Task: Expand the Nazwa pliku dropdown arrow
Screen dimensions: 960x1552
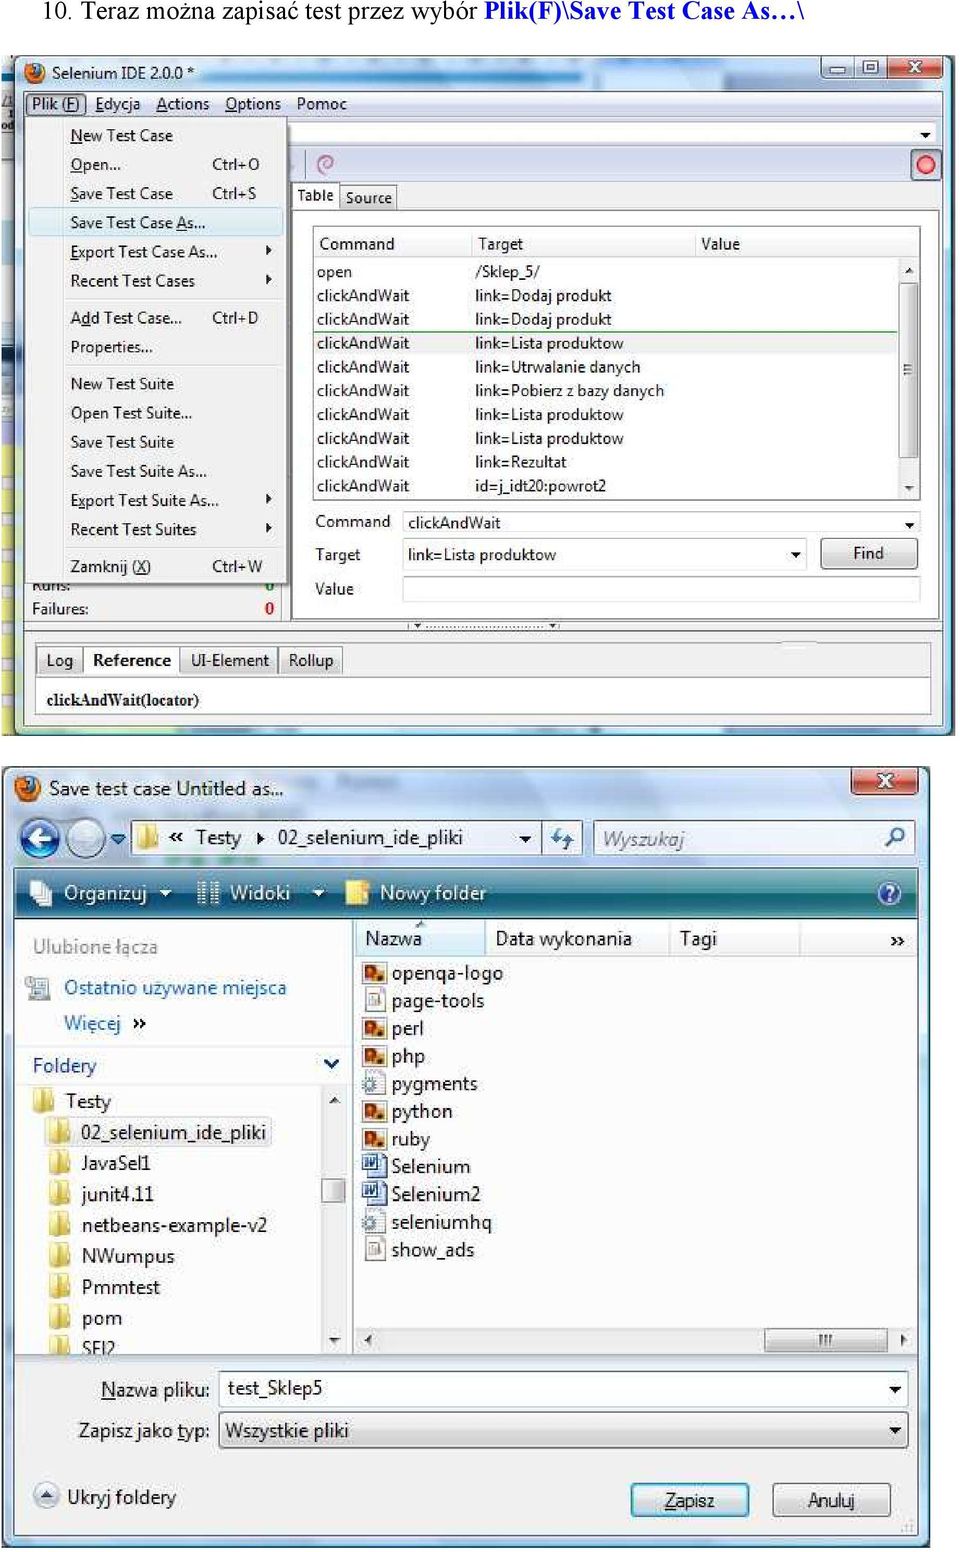Action: [x=894, y=1389]
